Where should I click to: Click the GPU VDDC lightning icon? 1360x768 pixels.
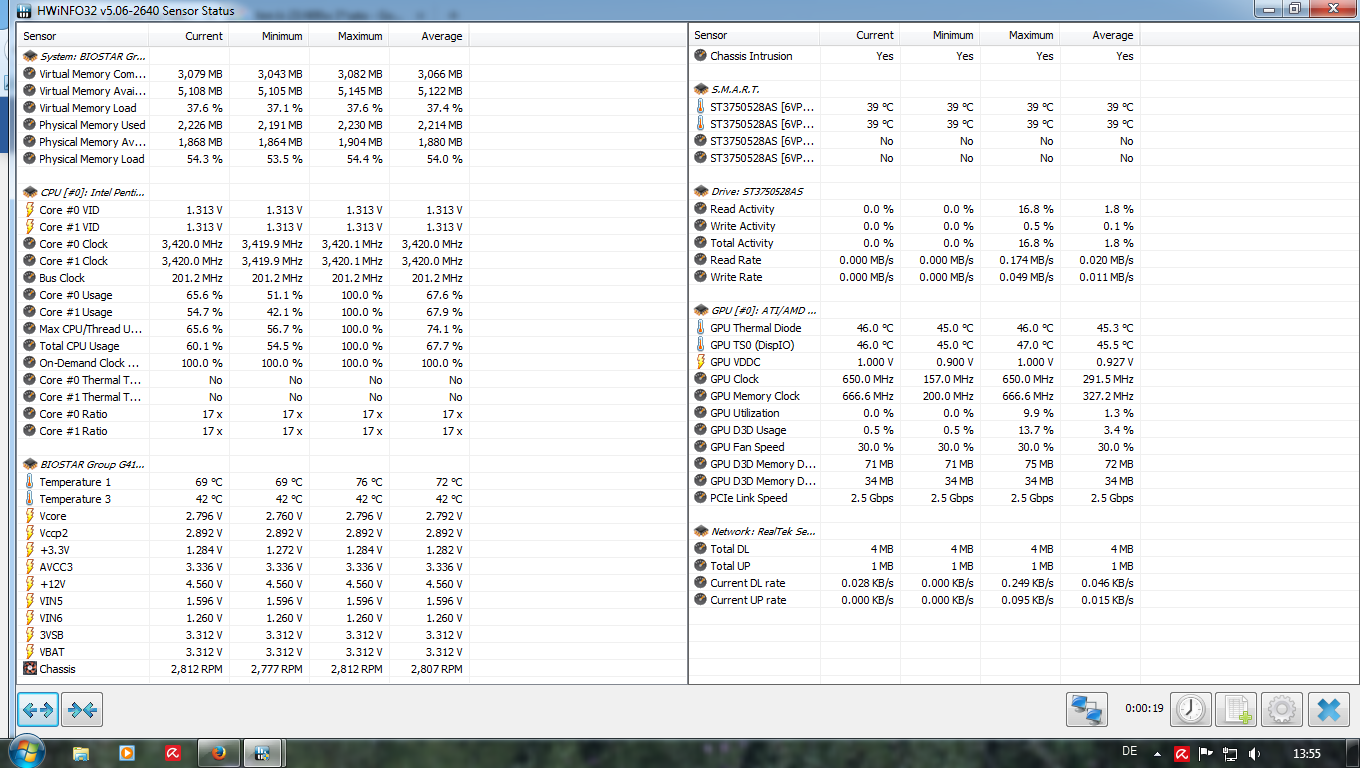click(x=701, y=362)
